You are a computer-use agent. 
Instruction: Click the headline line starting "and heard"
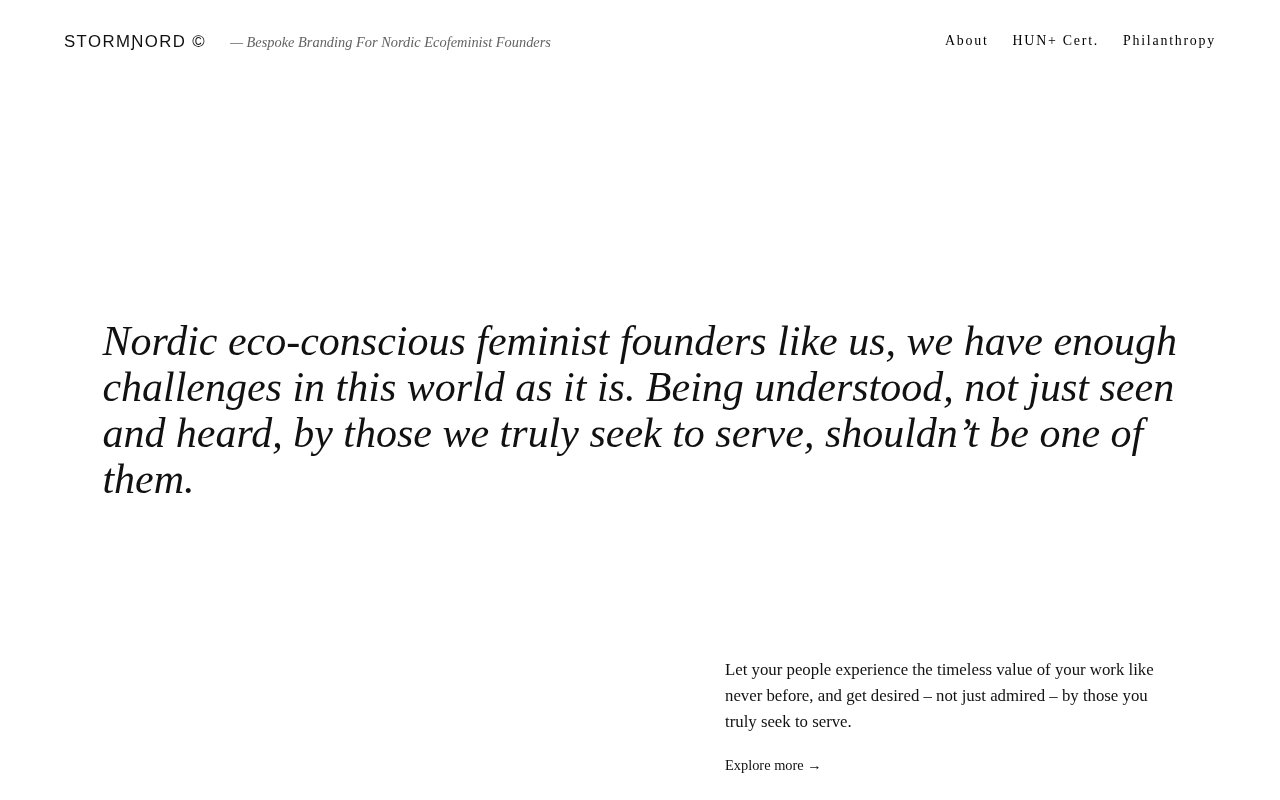(622, 434)
